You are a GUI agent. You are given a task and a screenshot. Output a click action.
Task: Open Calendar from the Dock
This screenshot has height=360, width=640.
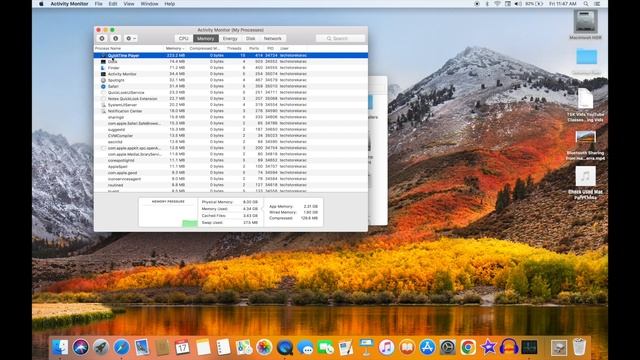(x=182, y=347)
